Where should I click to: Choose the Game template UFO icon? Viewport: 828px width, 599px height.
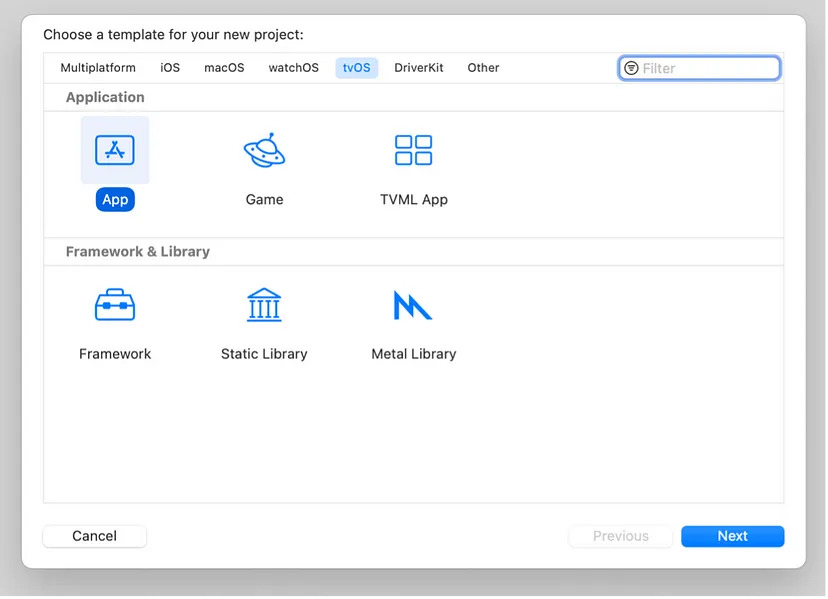(x=264, y=151)
